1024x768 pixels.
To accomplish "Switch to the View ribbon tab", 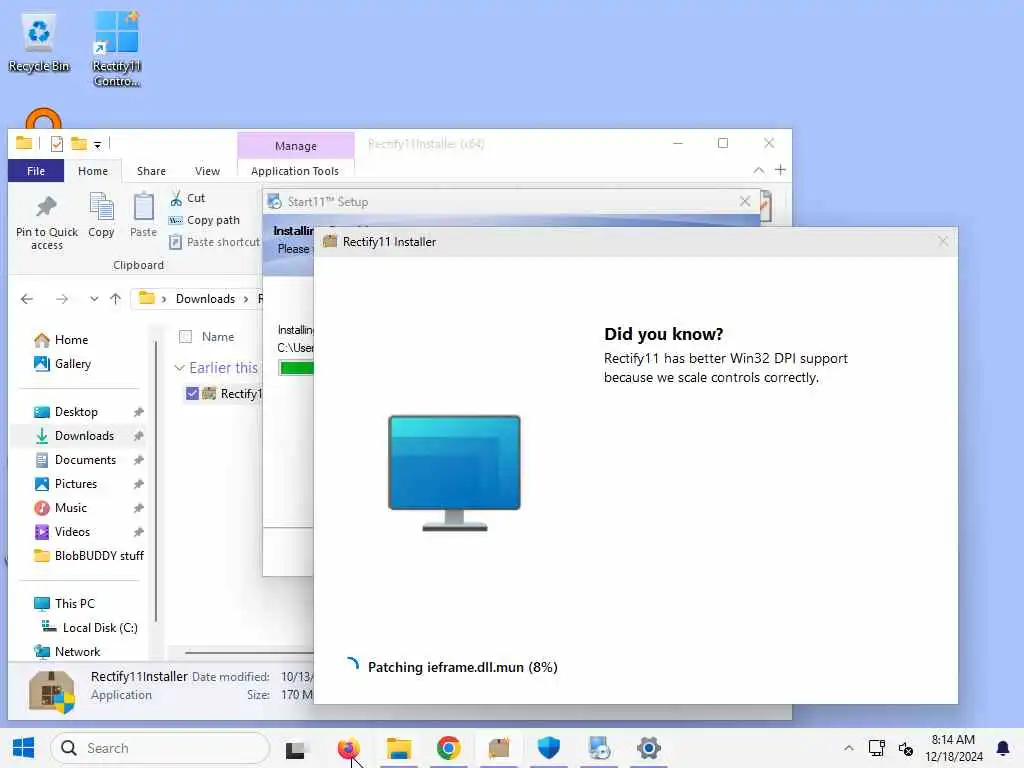I will (x=207, y=171).
